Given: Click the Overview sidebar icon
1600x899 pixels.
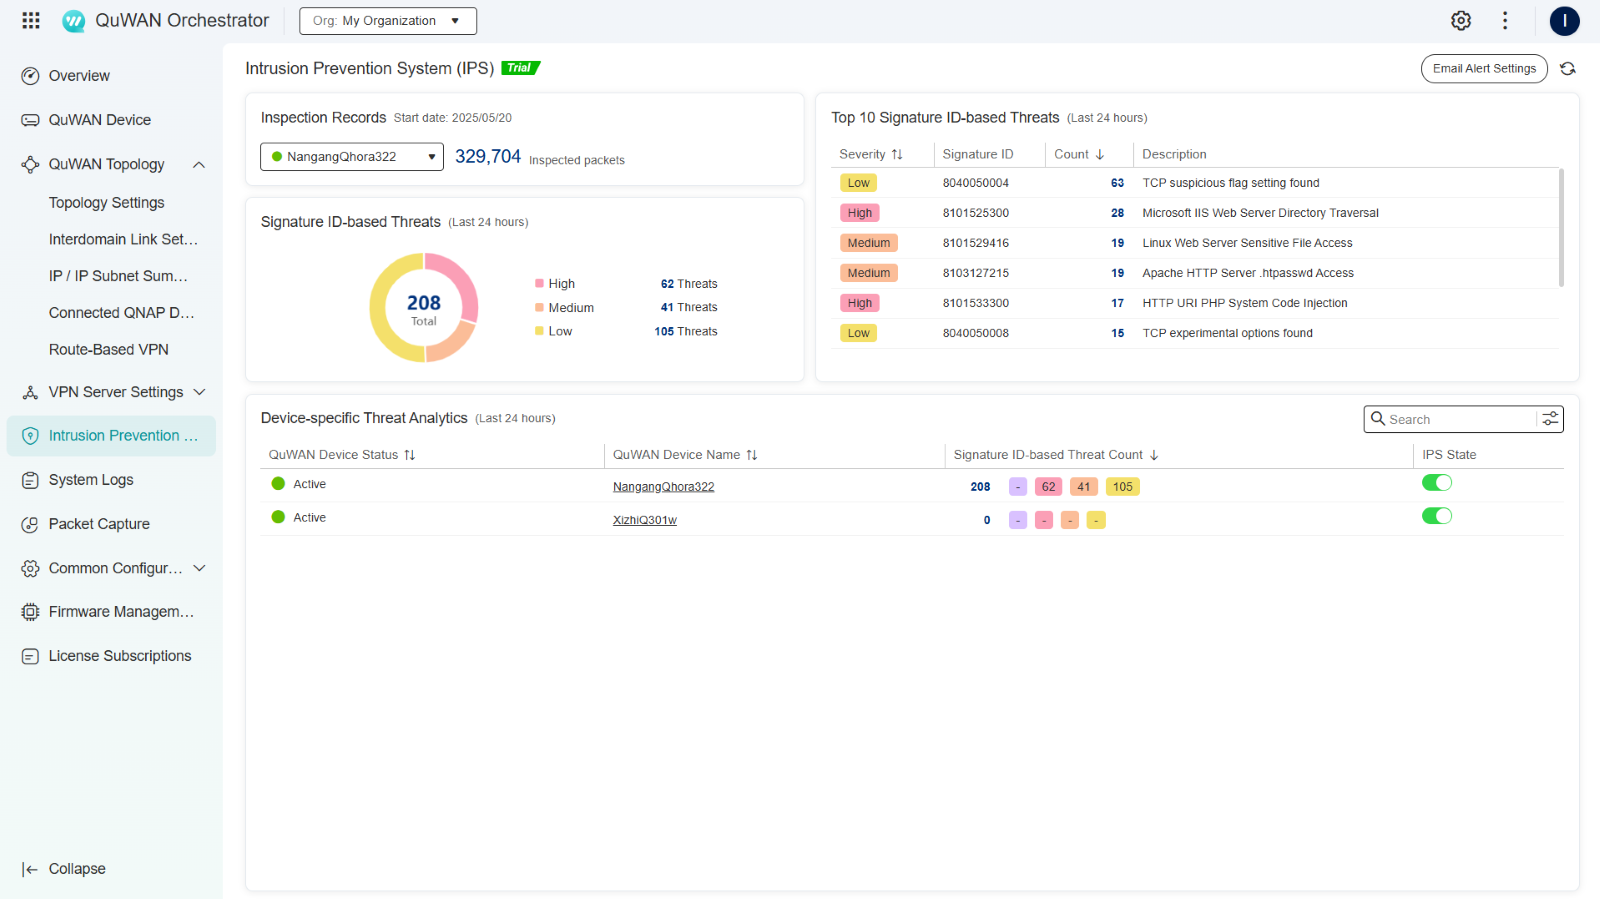Looking at the screenshot, I should pos(31,76).
